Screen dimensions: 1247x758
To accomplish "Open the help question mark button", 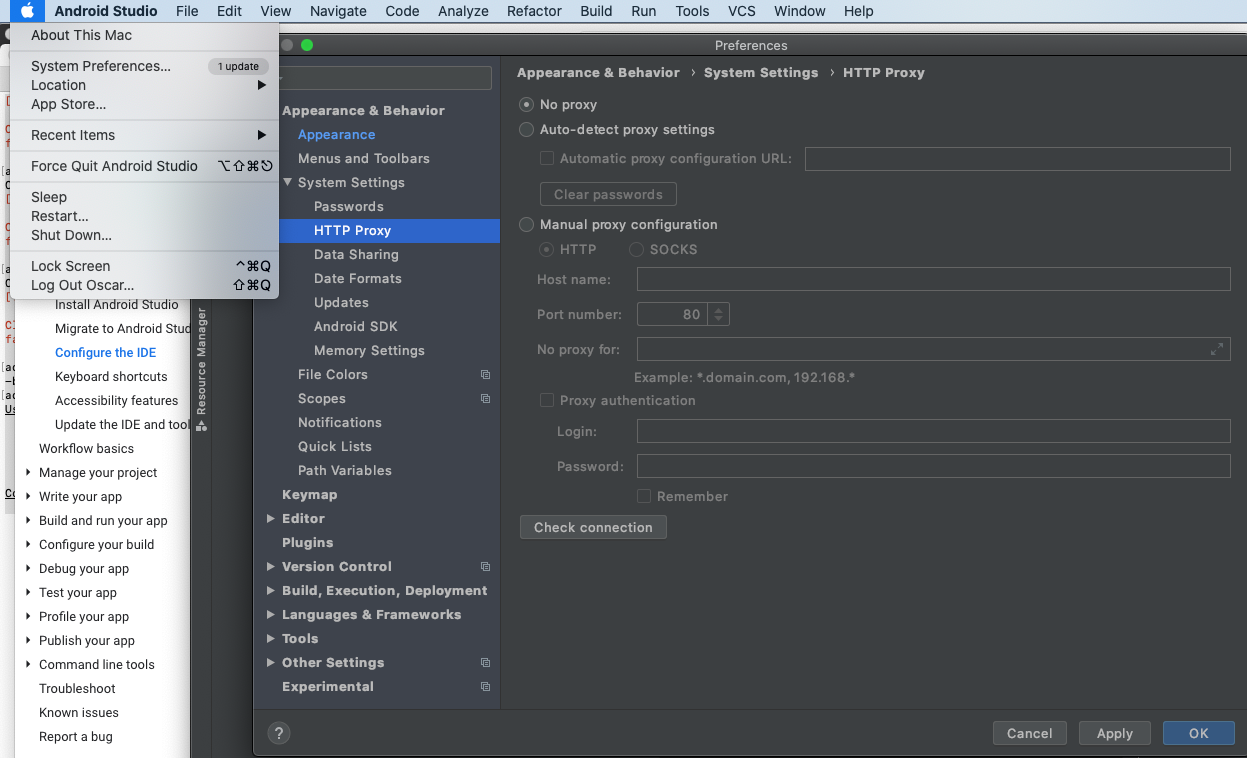I will [x=280, y=733].
